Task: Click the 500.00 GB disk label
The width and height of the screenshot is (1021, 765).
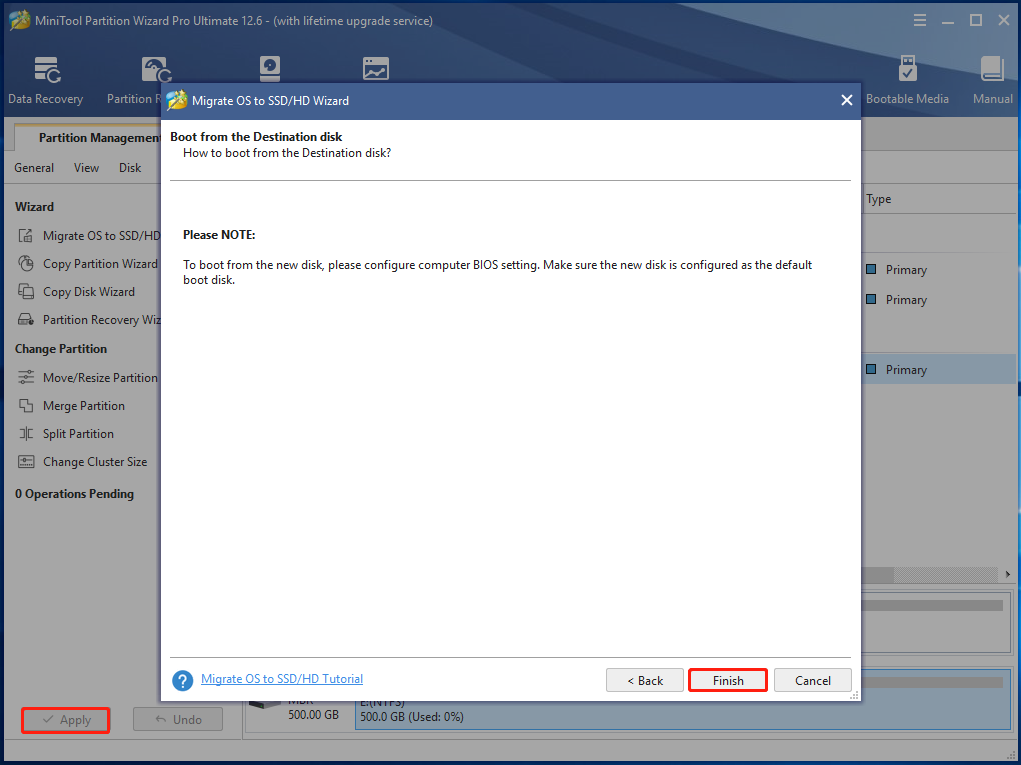Action: 313,715
